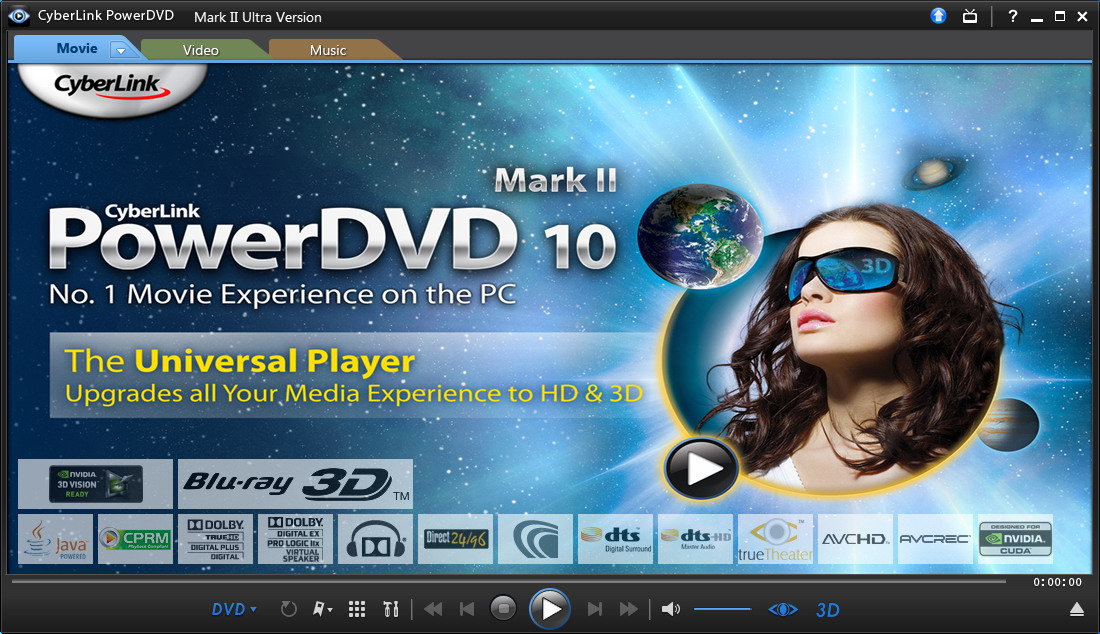Click the large play button on the banner
The height and width of the screenshot is (634, 1100).
click(701, 468)
